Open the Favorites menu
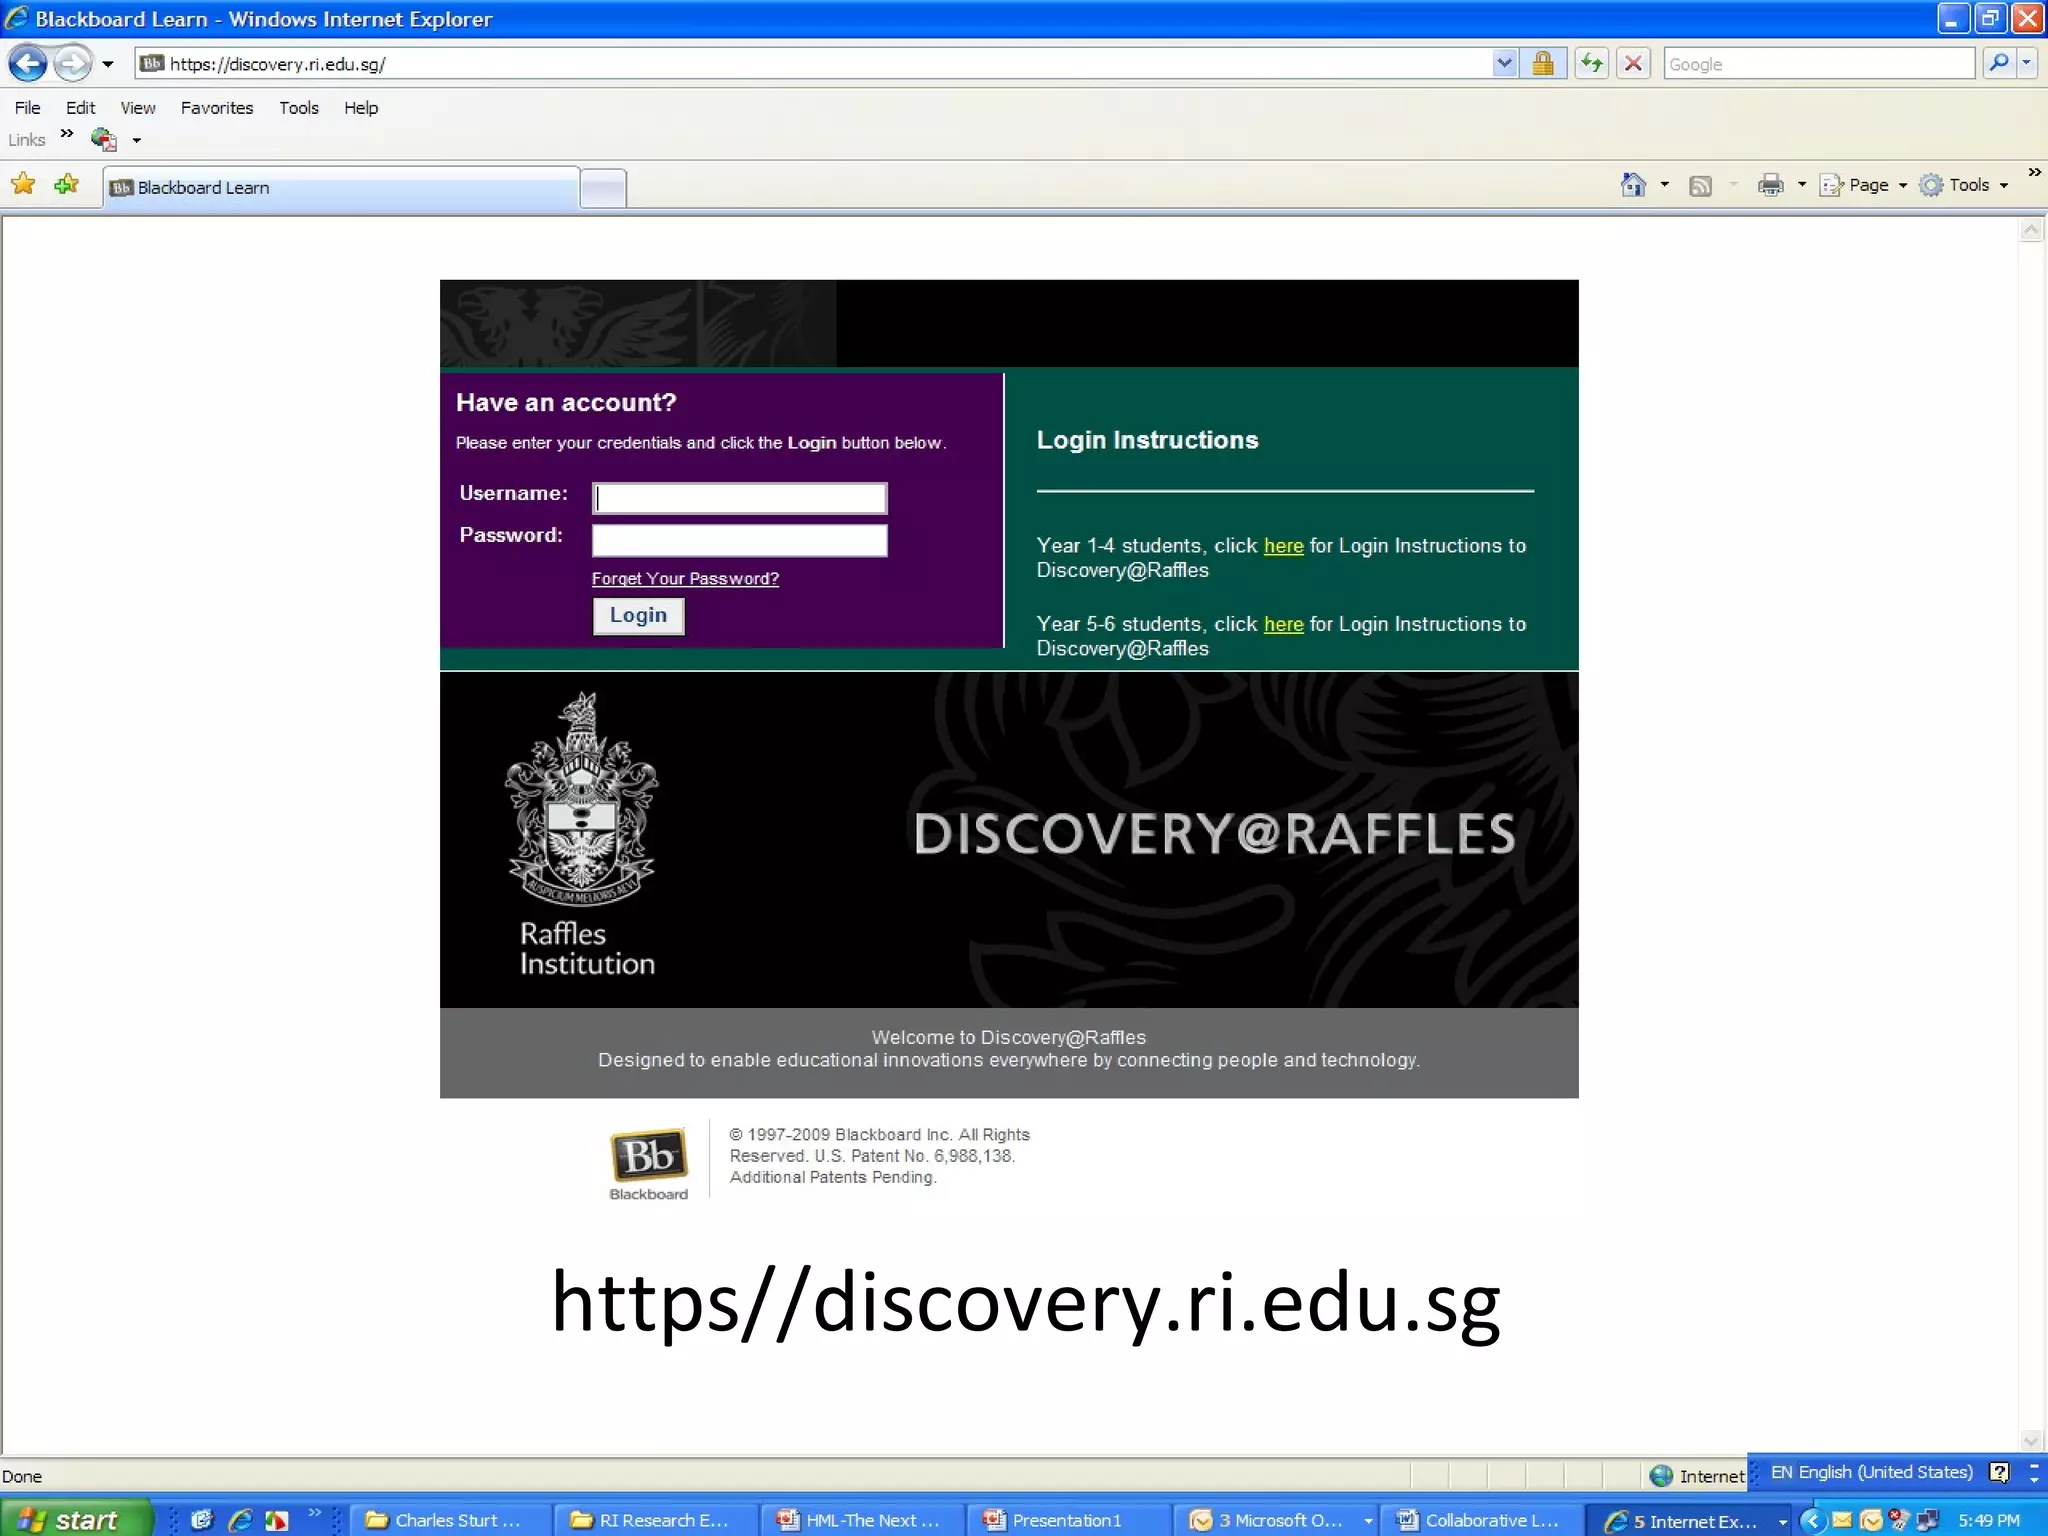The width and height of the screenshot is (2048, 1536). tap(217, 108)
